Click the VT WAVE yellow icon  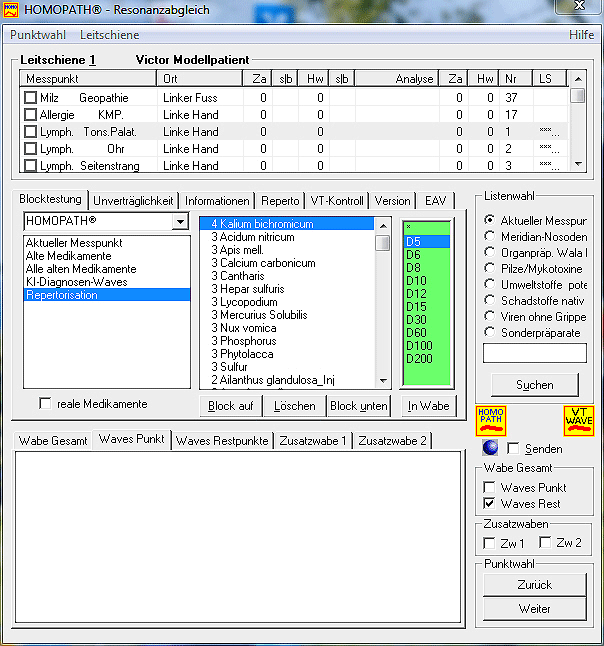[x=579, y=420]
